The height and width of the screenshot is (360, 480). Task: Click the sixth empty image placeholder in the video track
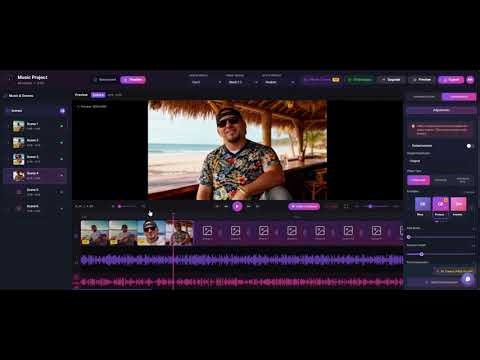(x=348, y=231)
